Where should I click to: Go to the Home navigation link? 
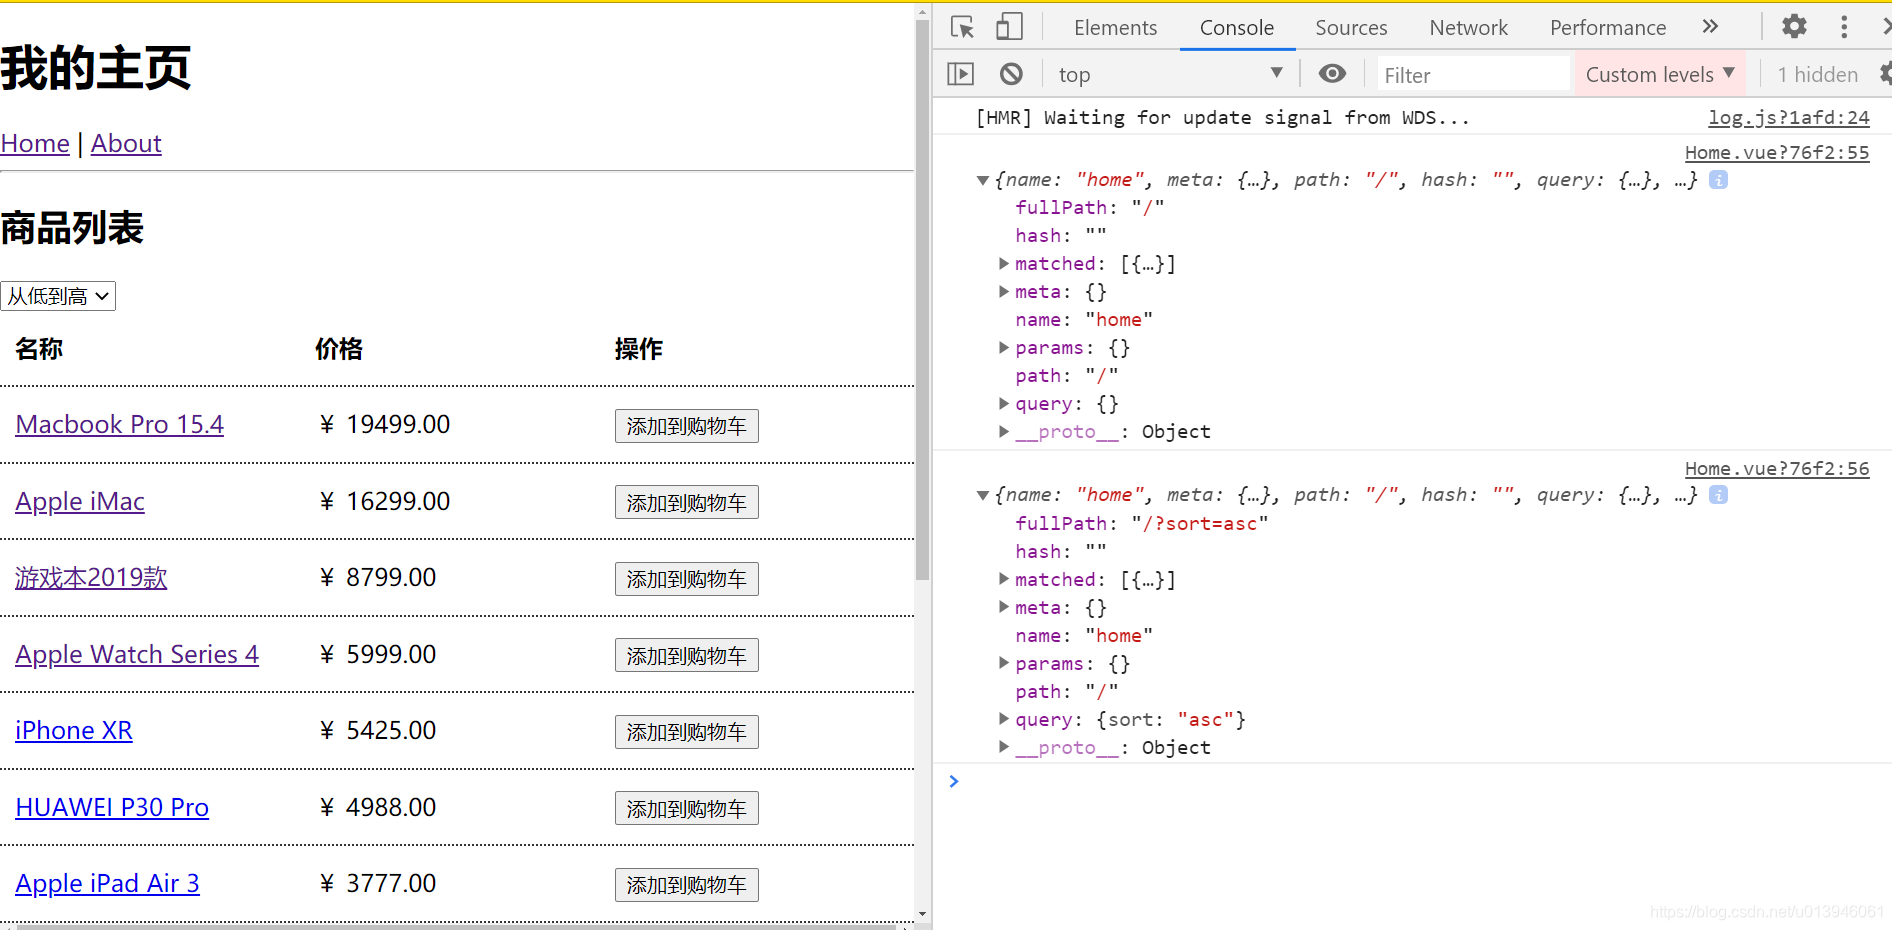(35, 144)
